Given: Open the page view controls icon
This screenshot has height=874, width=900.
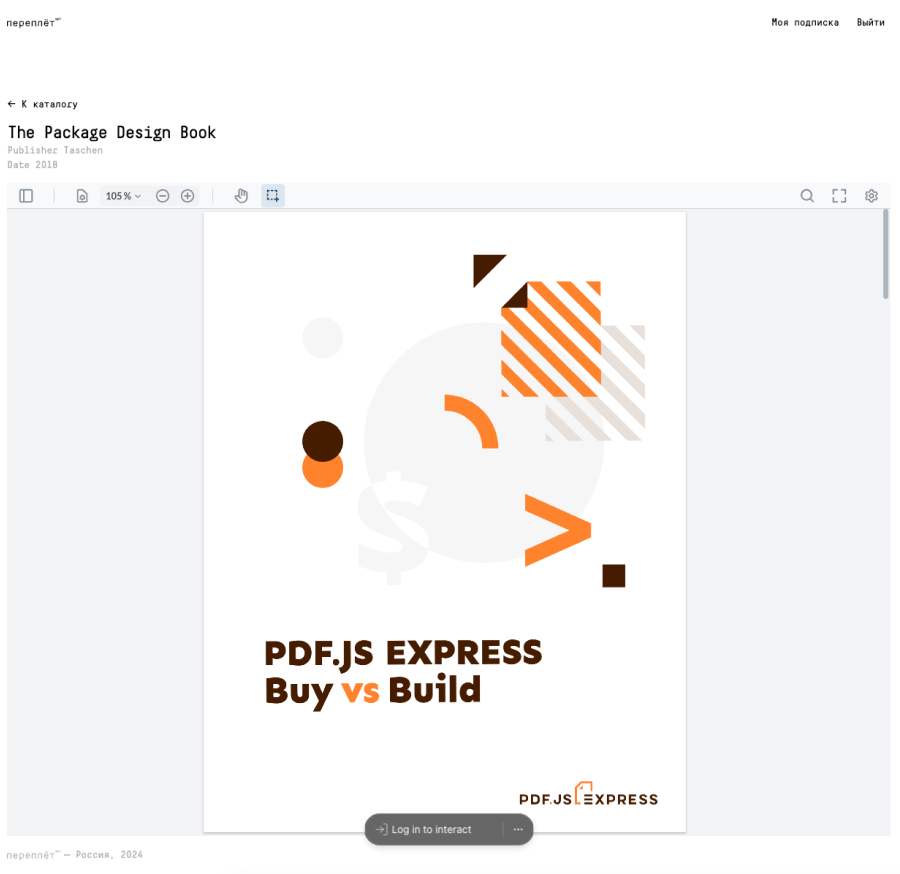Looking at the screenshot, I should (x=82, y=196).
